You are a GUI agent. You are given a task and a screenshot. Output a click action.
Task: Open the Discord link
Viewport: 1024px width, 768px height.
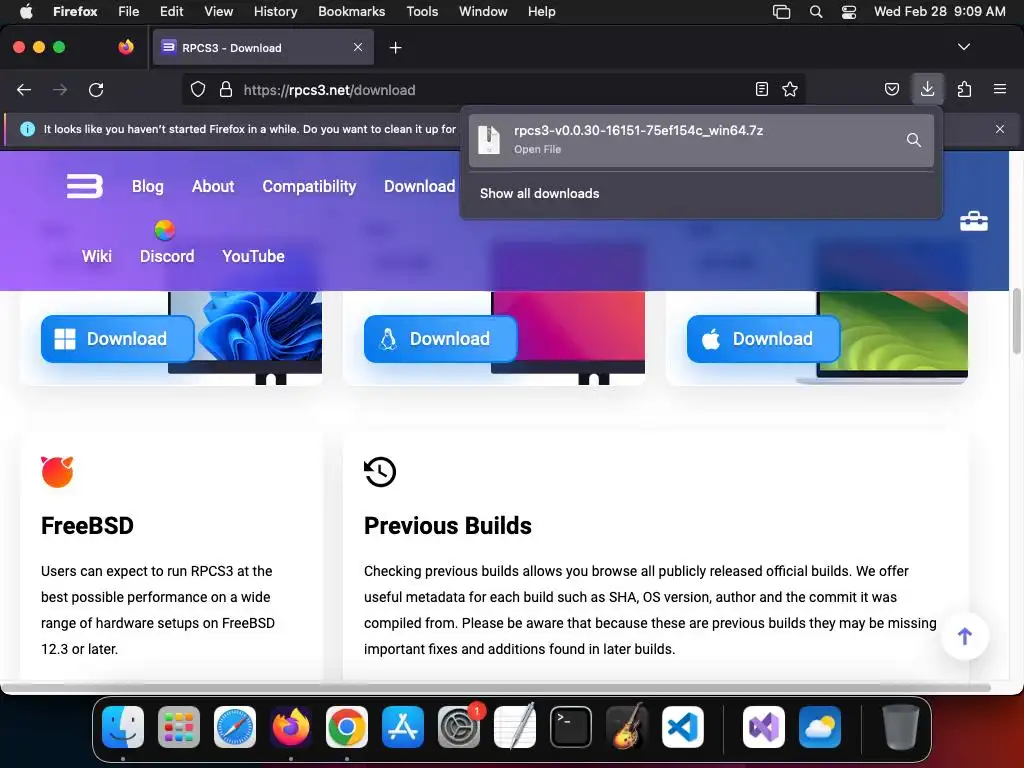coord(167,256)
